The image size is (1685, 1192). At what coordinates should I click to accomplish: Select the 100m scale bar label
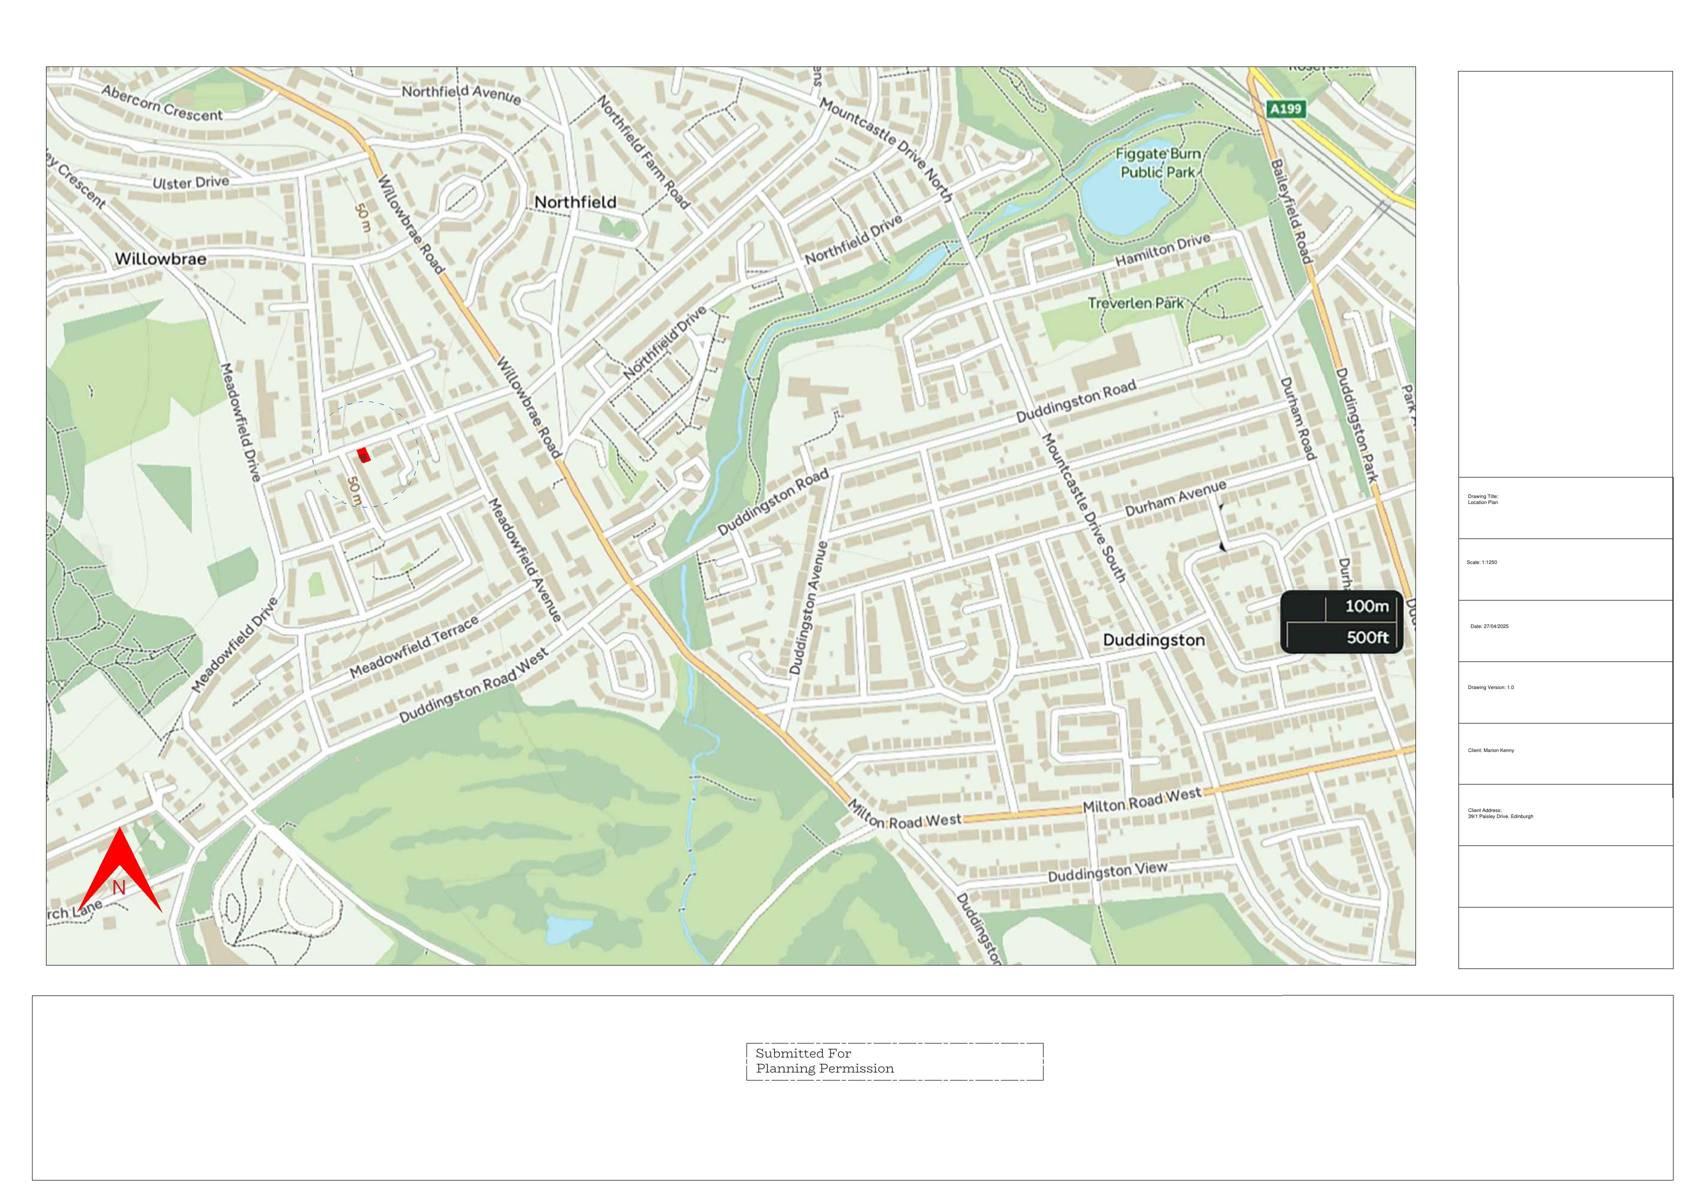[x=1366, y=606]
